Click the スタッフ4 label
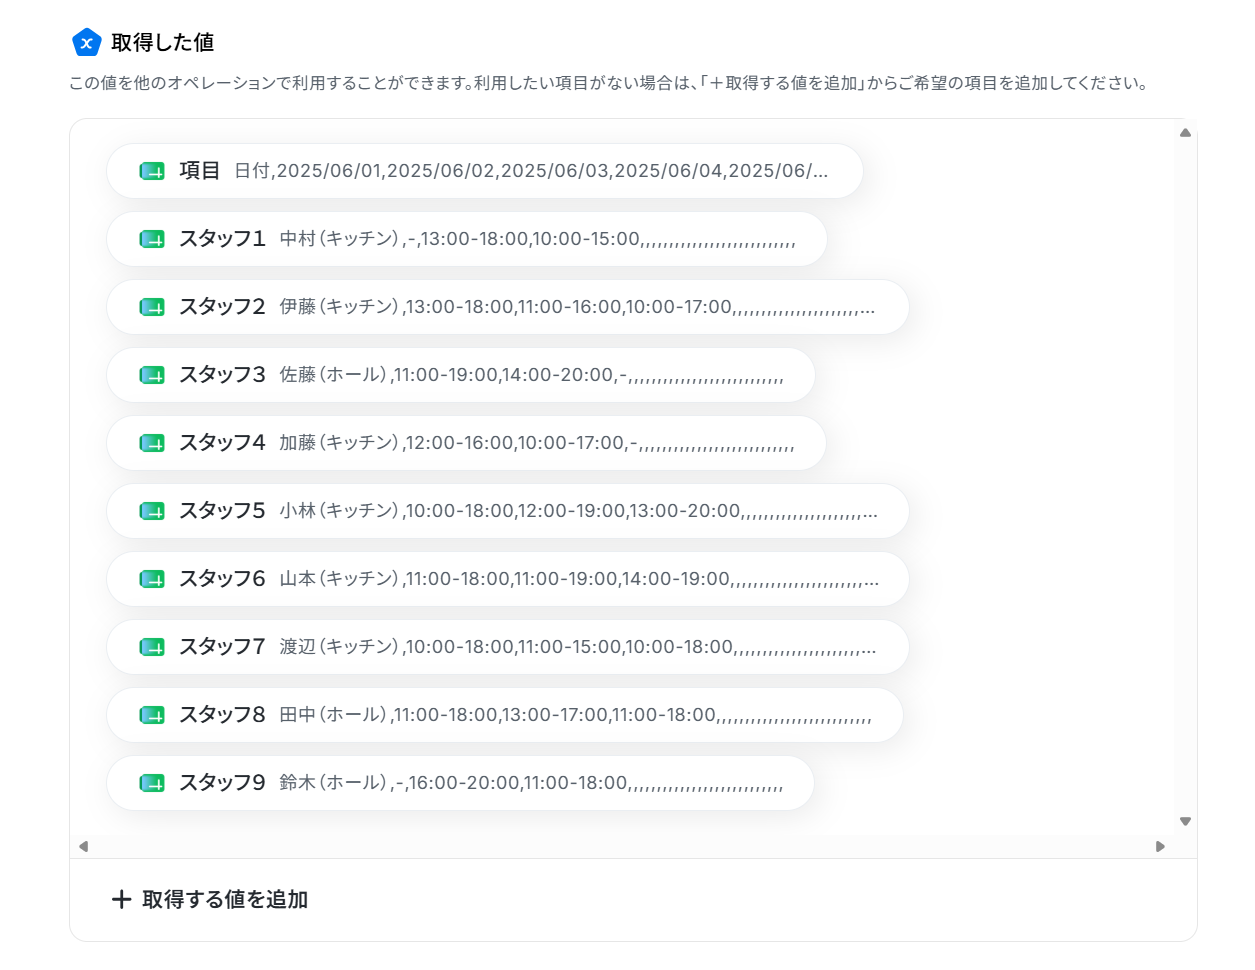The width and height of the screenshot is (1255, 970). tap(222, 443)
